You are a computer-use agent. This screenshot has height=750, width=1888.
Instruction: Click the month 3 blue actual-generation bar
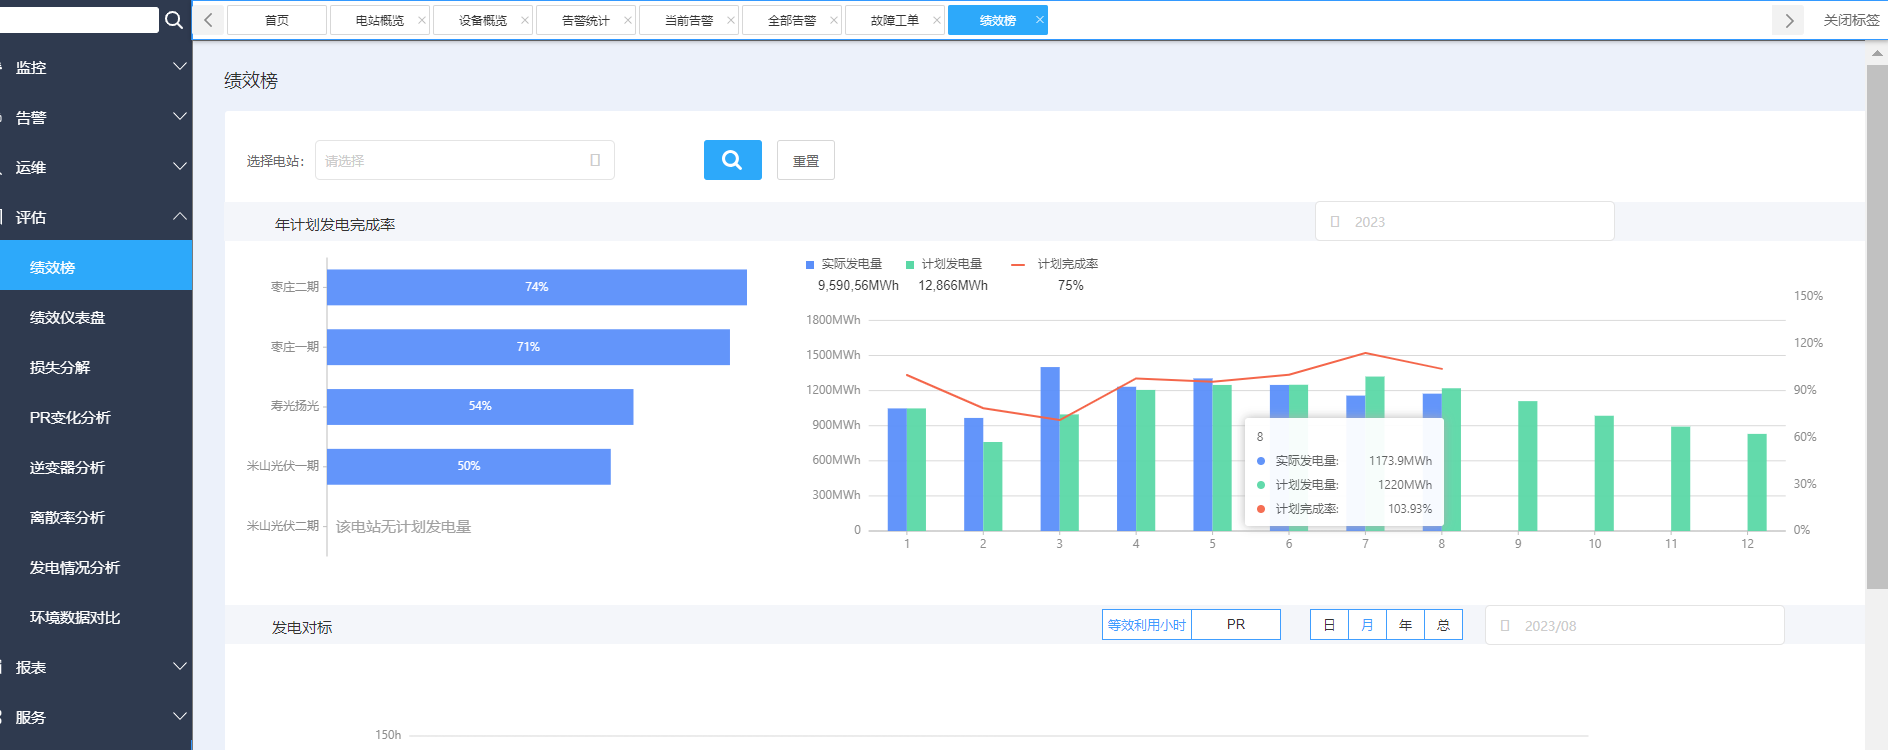(x=1050, y=449)
